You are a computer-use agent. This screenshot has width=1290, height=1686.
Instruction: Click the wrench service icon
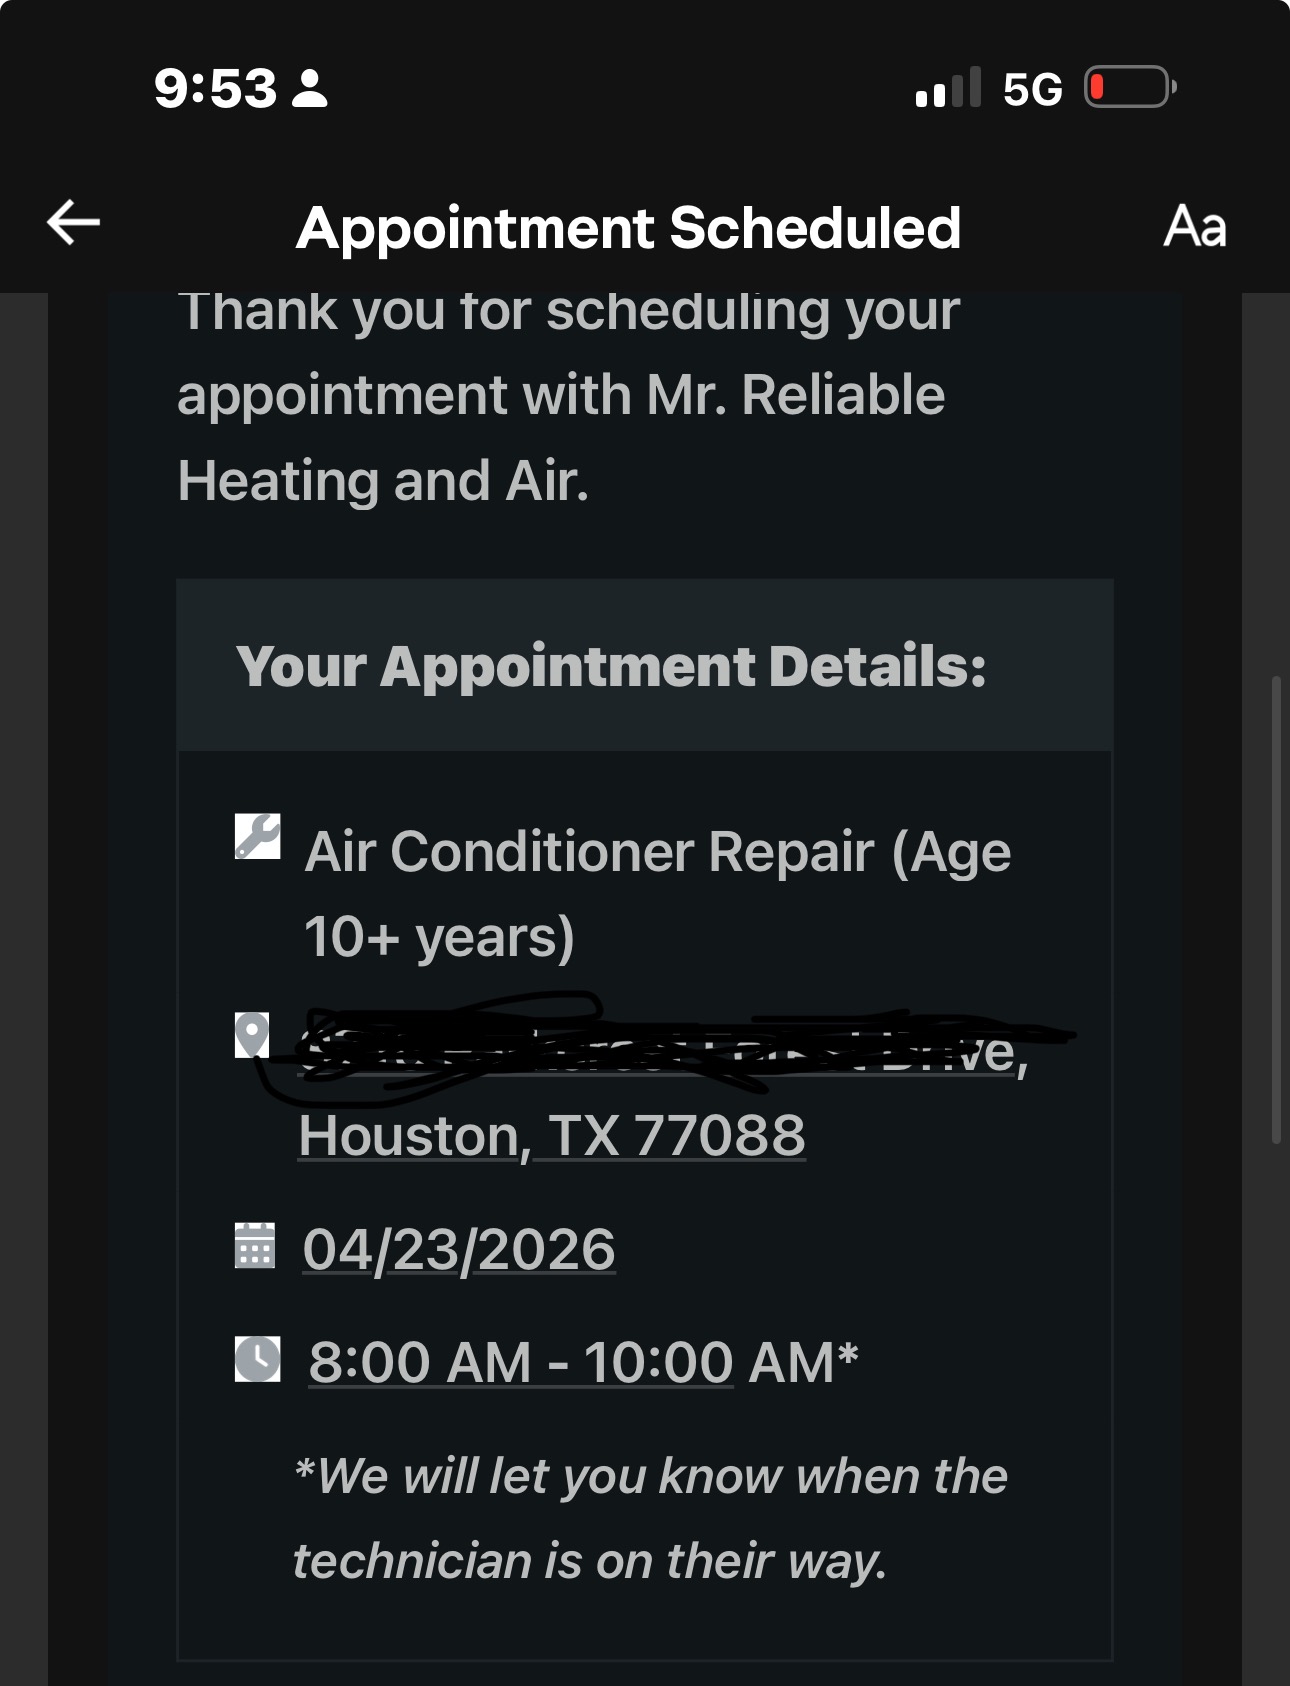coord(257,837)
